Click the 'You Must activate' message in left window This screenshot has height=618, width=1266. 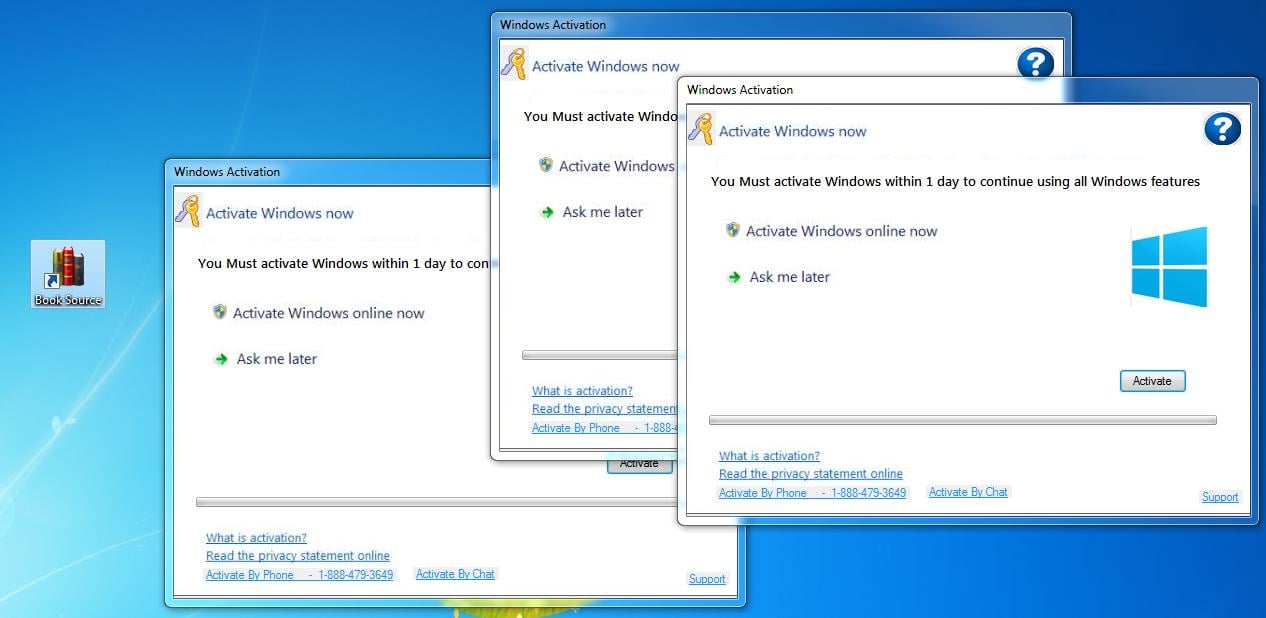point(343,264)
